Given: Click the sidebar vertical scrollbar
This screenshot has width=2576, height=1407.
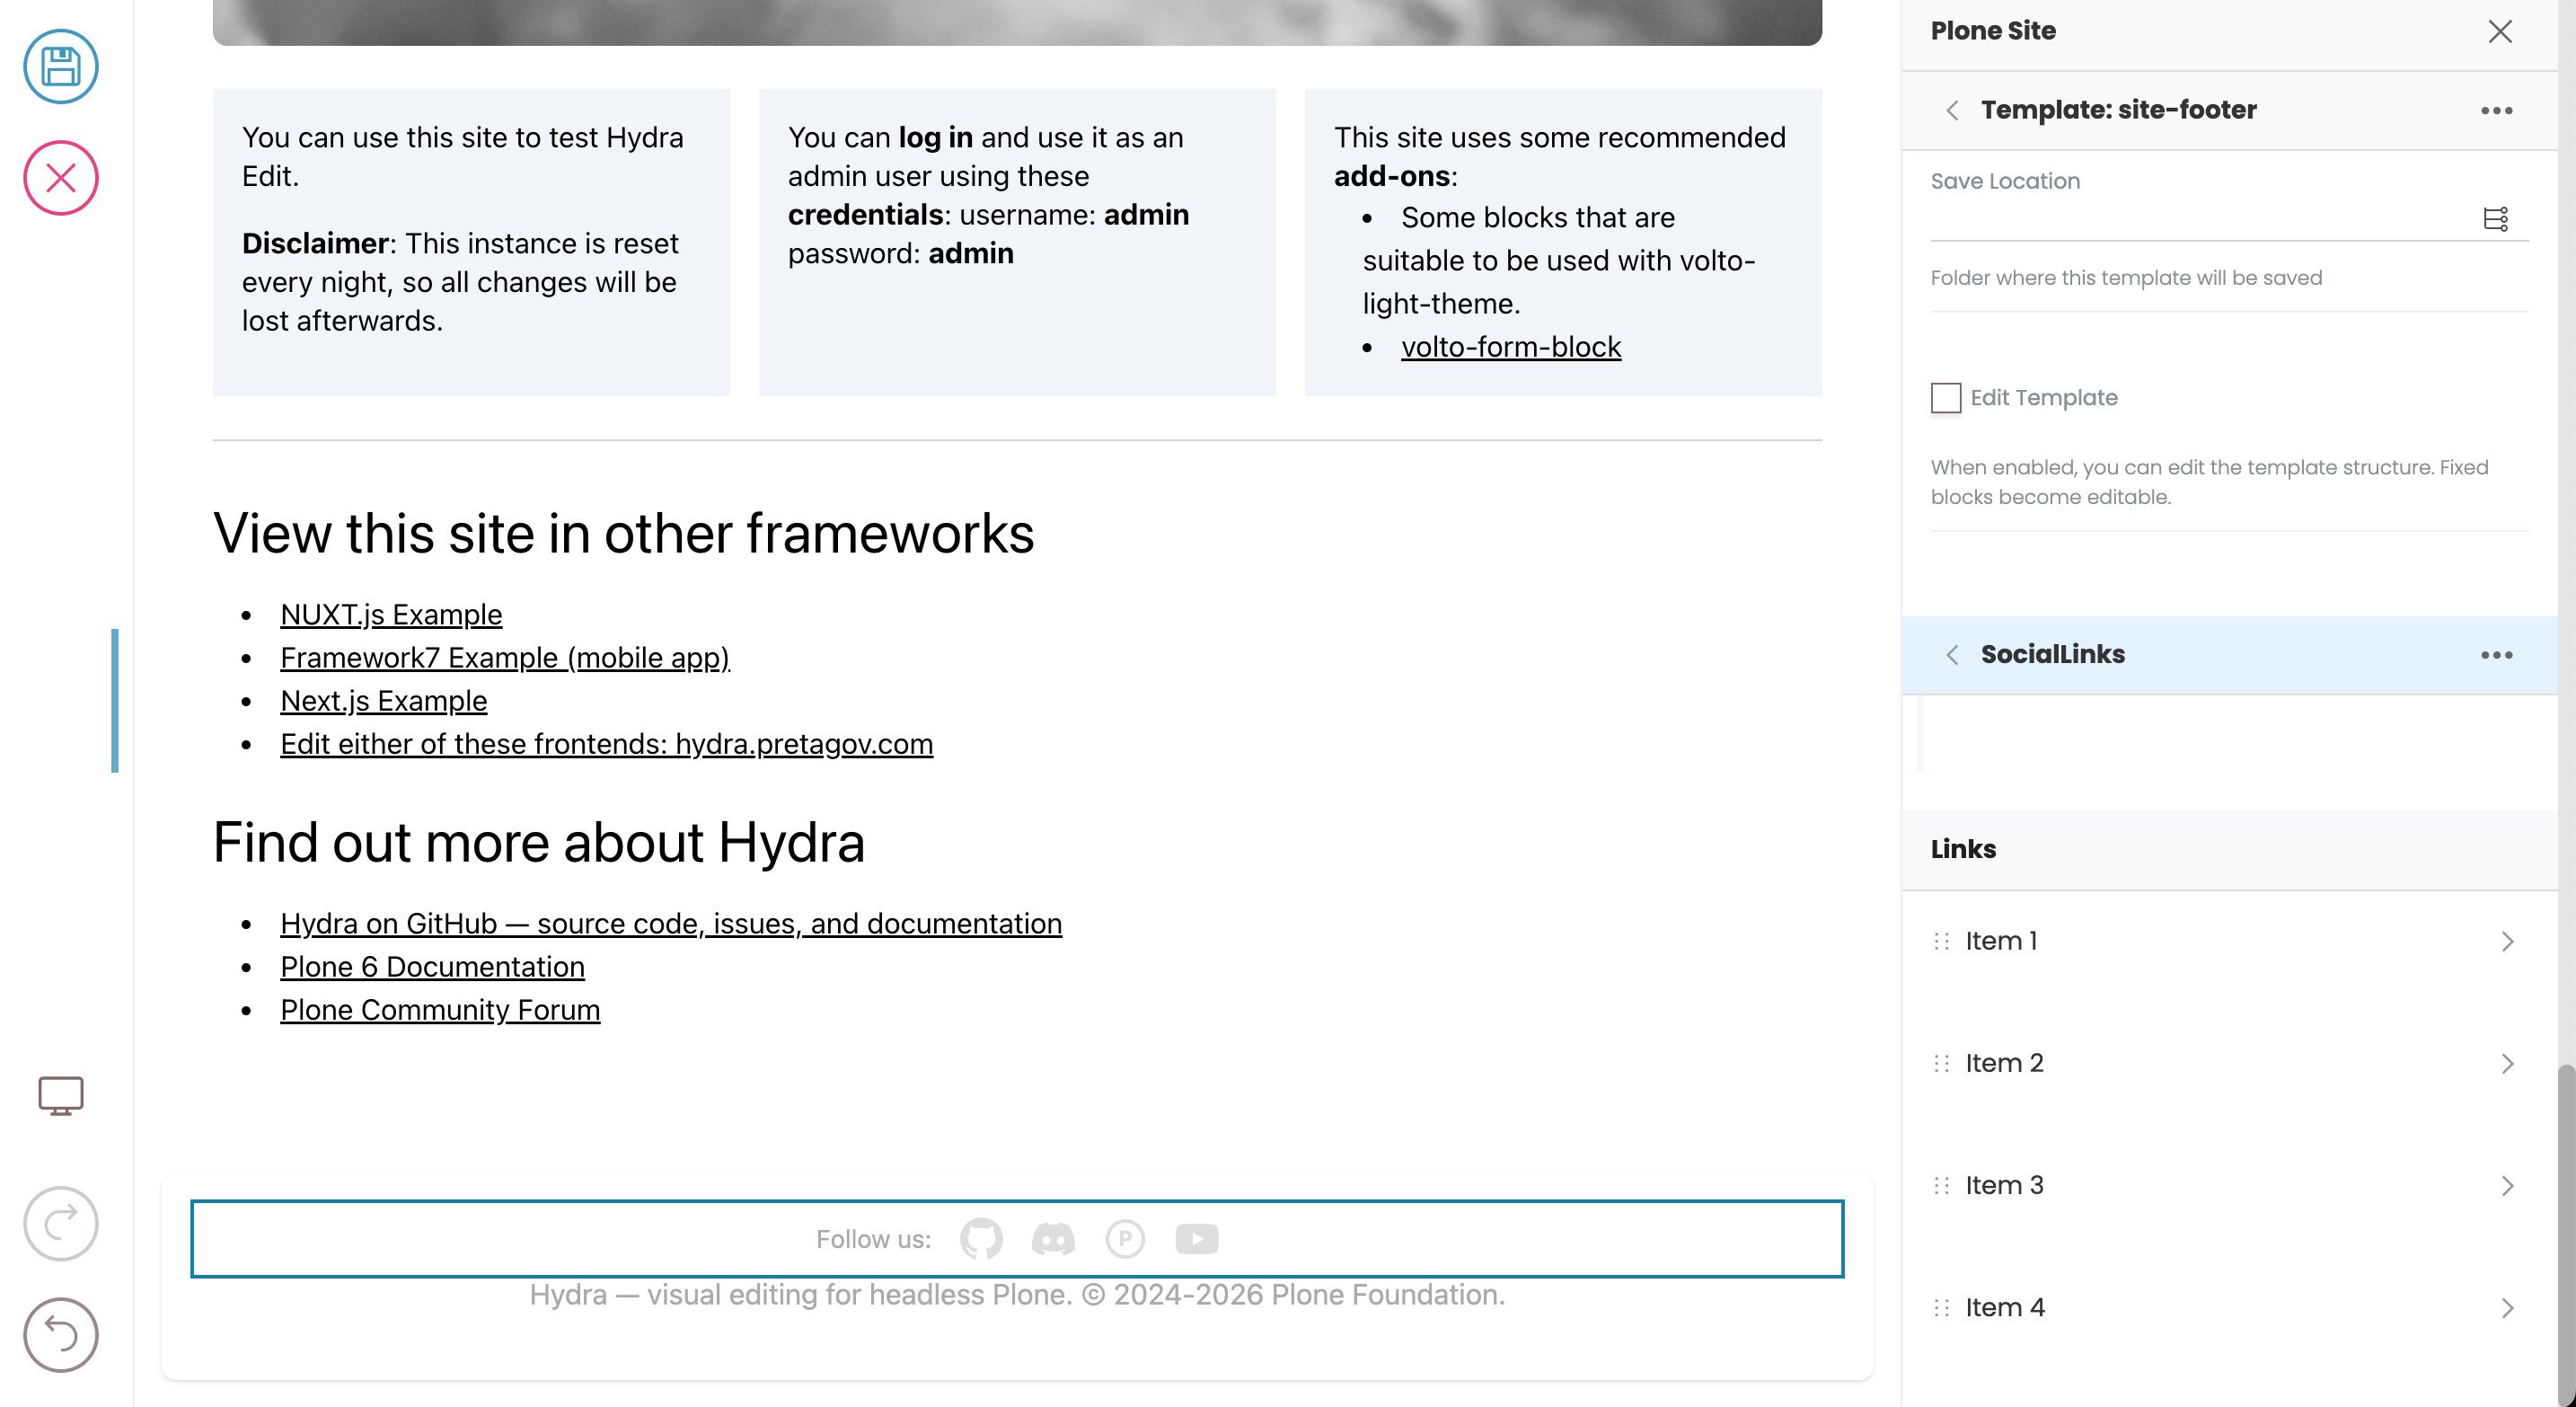Looking at the screenshot, I should point(2566,1230).
